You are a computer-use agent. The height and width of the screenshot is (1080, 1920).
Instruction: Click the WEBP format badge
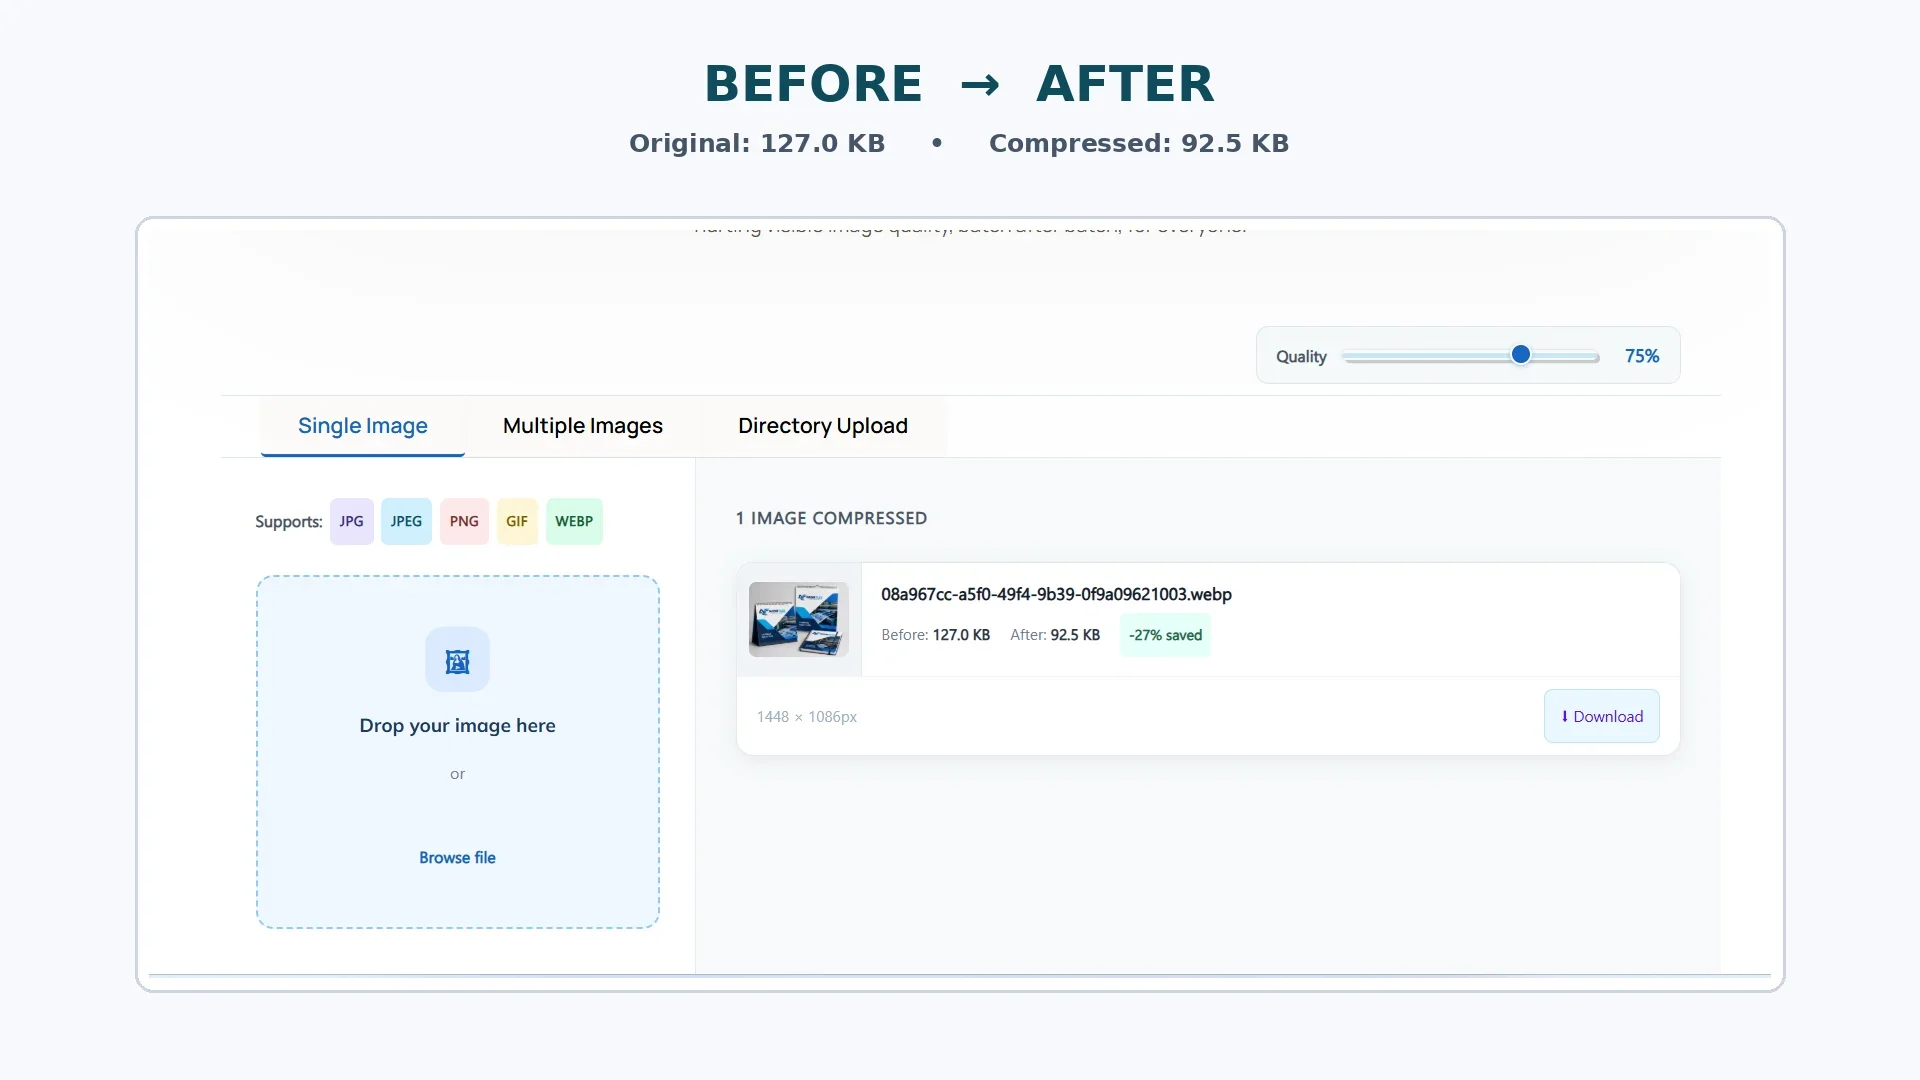(x=574, y=521)
